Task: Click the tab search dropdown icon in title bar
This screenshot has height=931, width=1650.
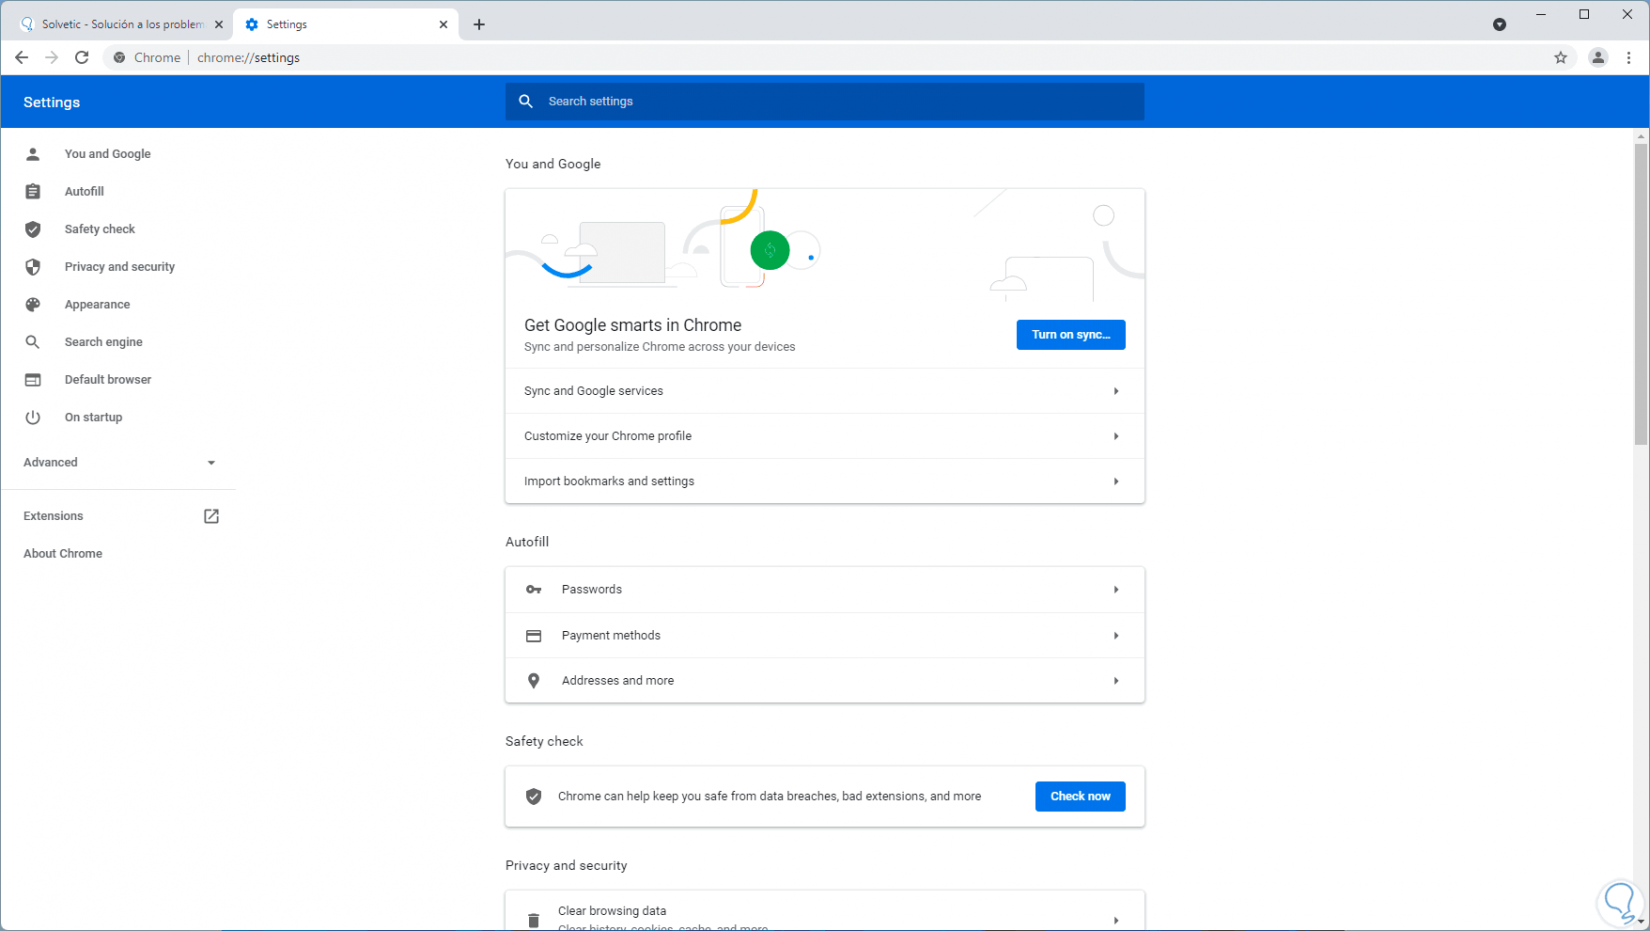Action: 1499,25
